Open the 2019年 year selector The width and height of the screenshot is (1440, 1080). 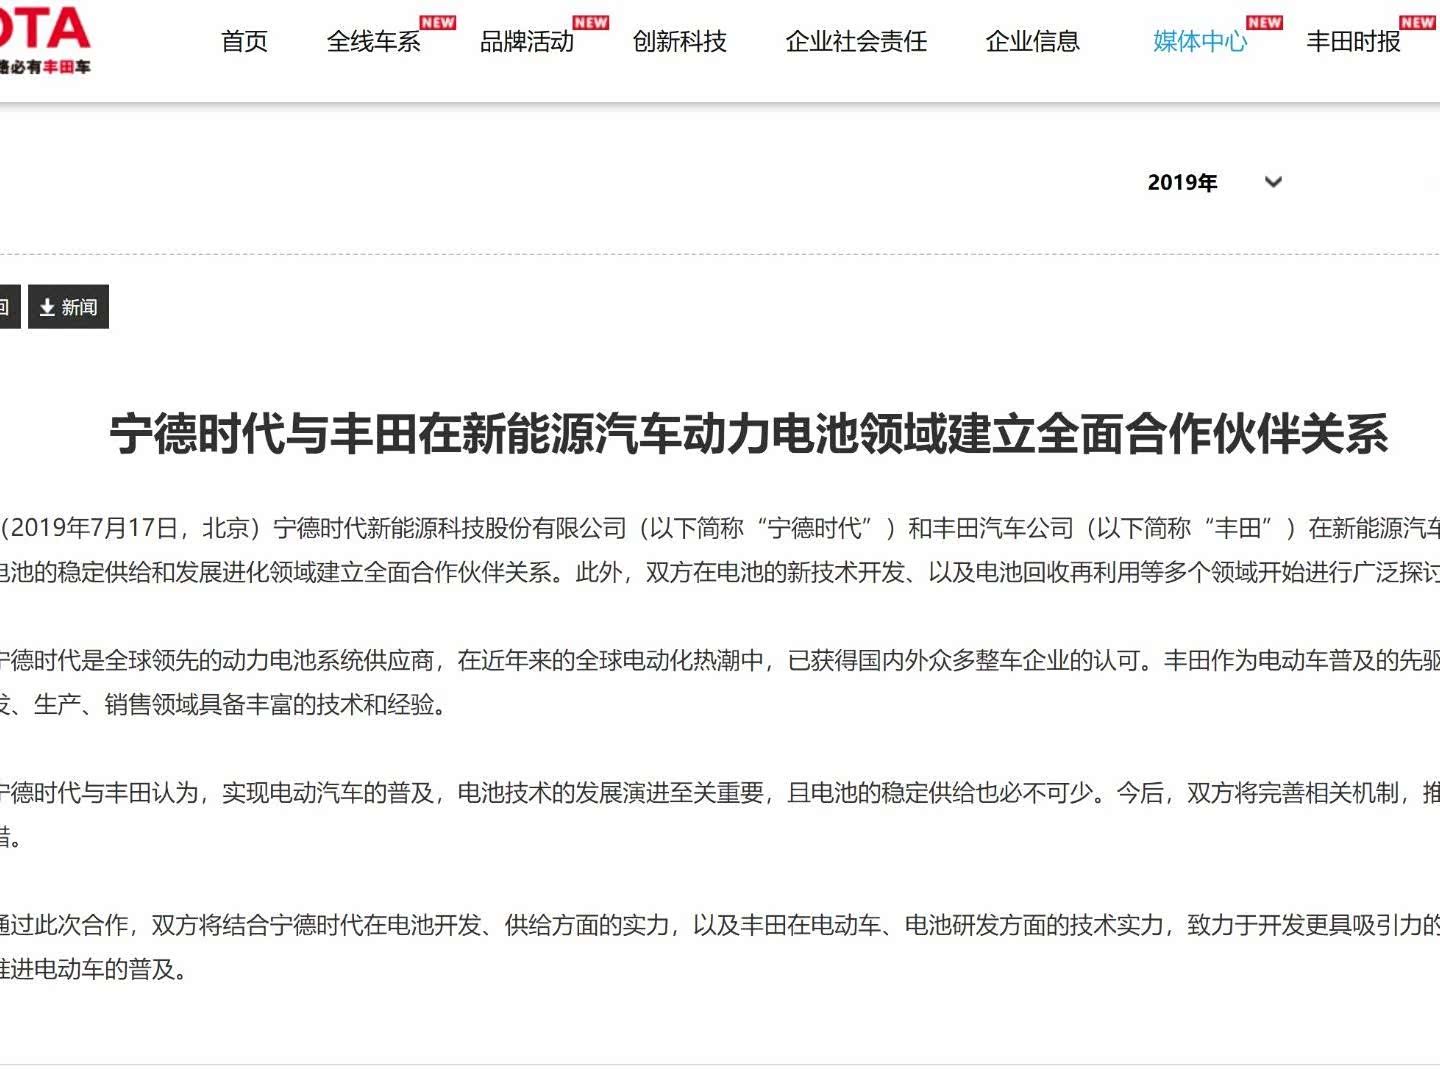click(x=1182, y=182)
